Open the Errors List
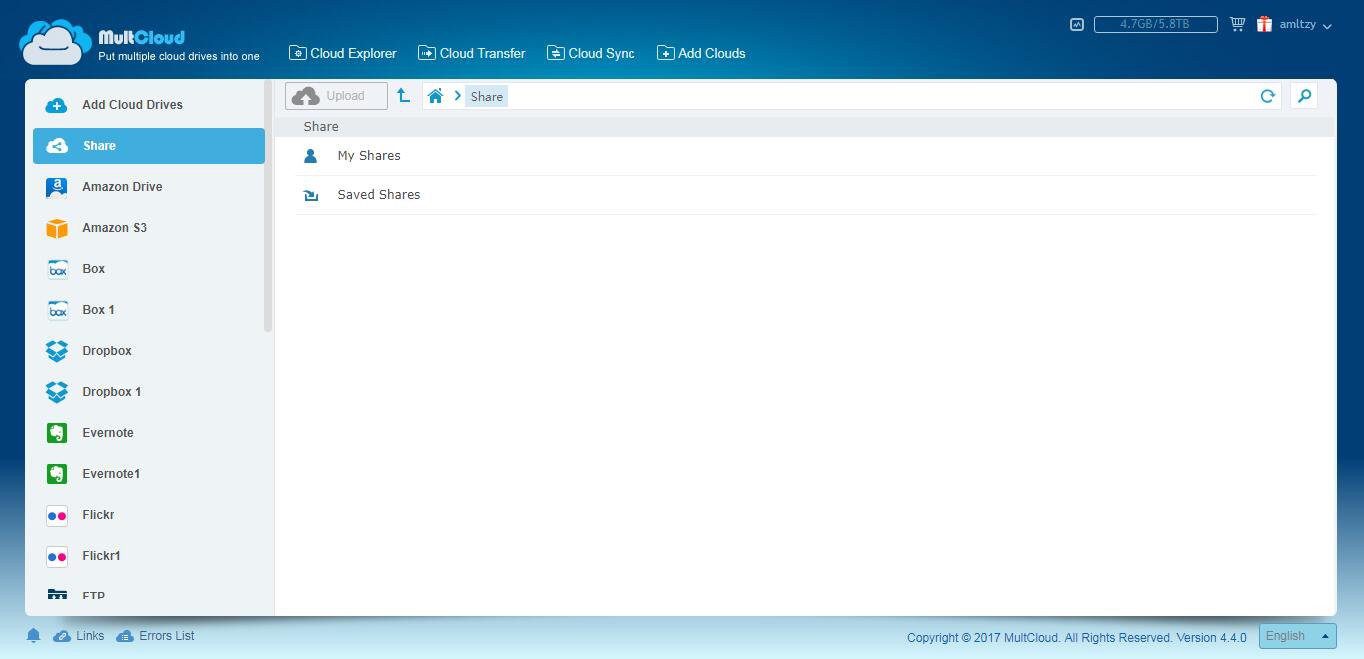 pos(156,636)
